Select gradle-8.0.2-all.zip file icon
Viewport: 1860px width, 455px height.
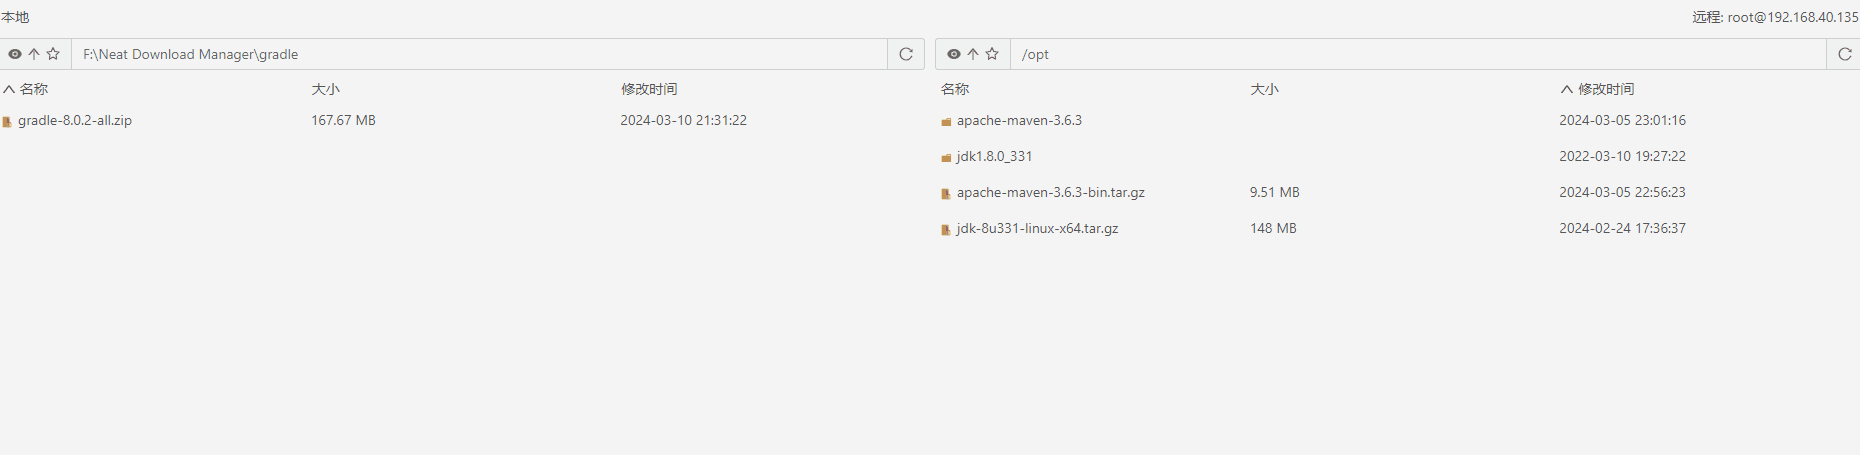click(7, 121)
